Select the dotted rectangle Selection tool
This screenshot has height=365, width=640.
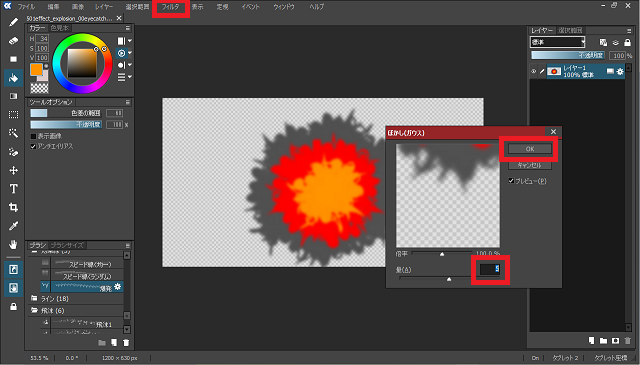click(13, 115)
